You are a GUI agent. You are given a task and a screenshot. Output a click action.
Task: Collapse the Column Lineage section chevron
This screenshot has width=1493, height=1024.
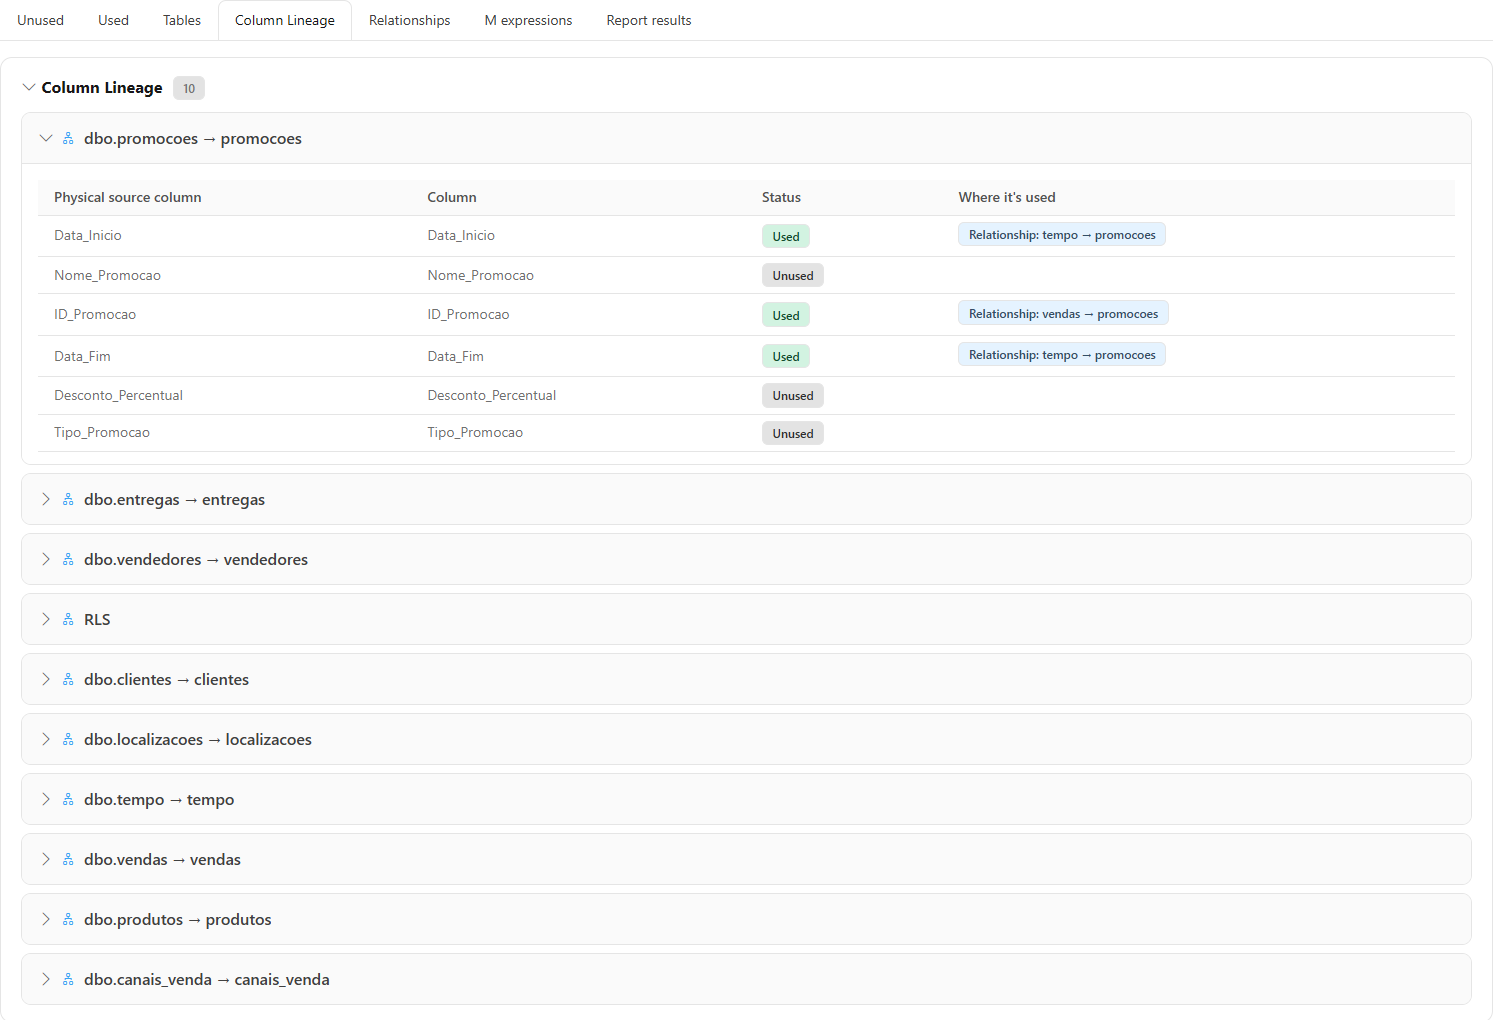29,88
